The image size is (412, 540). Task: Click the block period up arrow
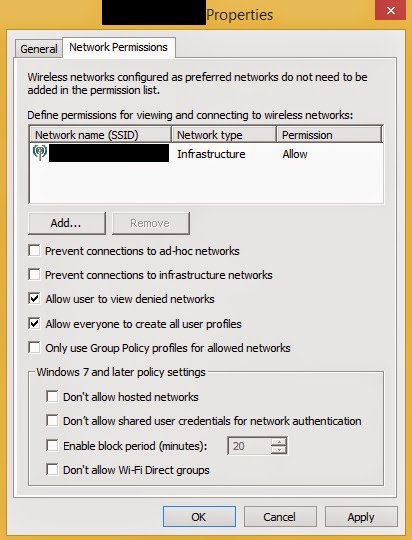click(x=279, y=442)
